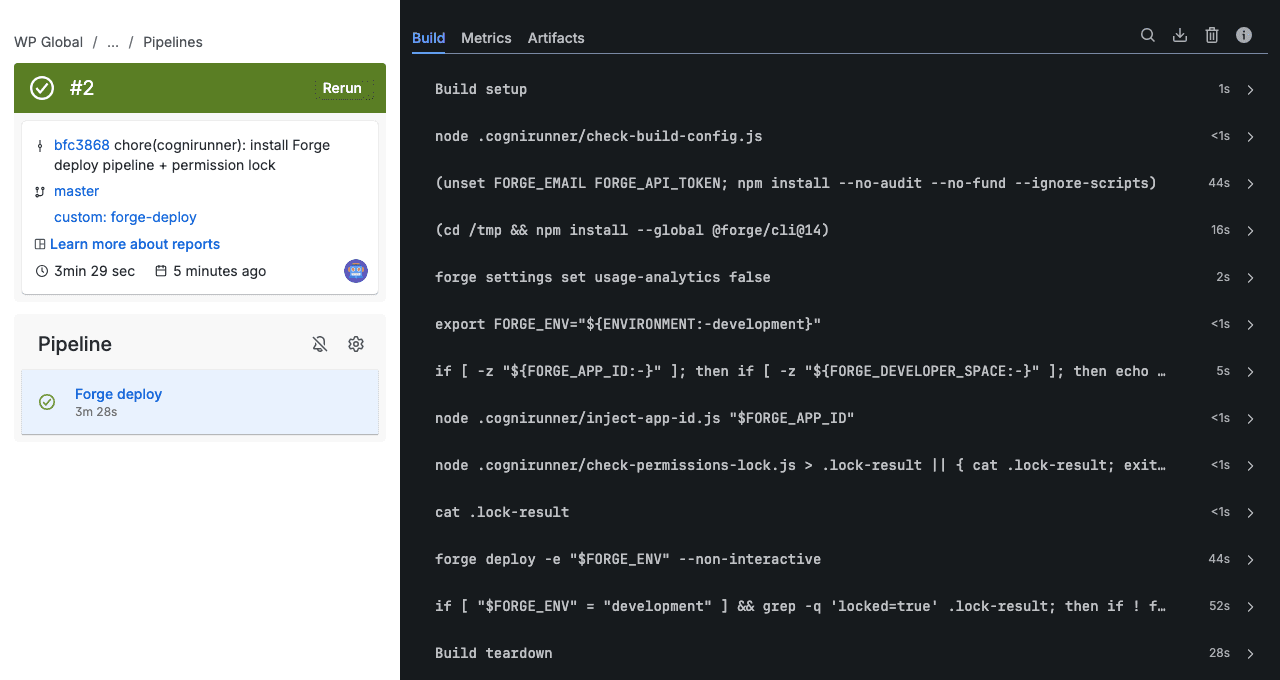The image size is (1280, 680).
Task: Click the '5 minutes ago' timestamp
Action: click(220, 271)
